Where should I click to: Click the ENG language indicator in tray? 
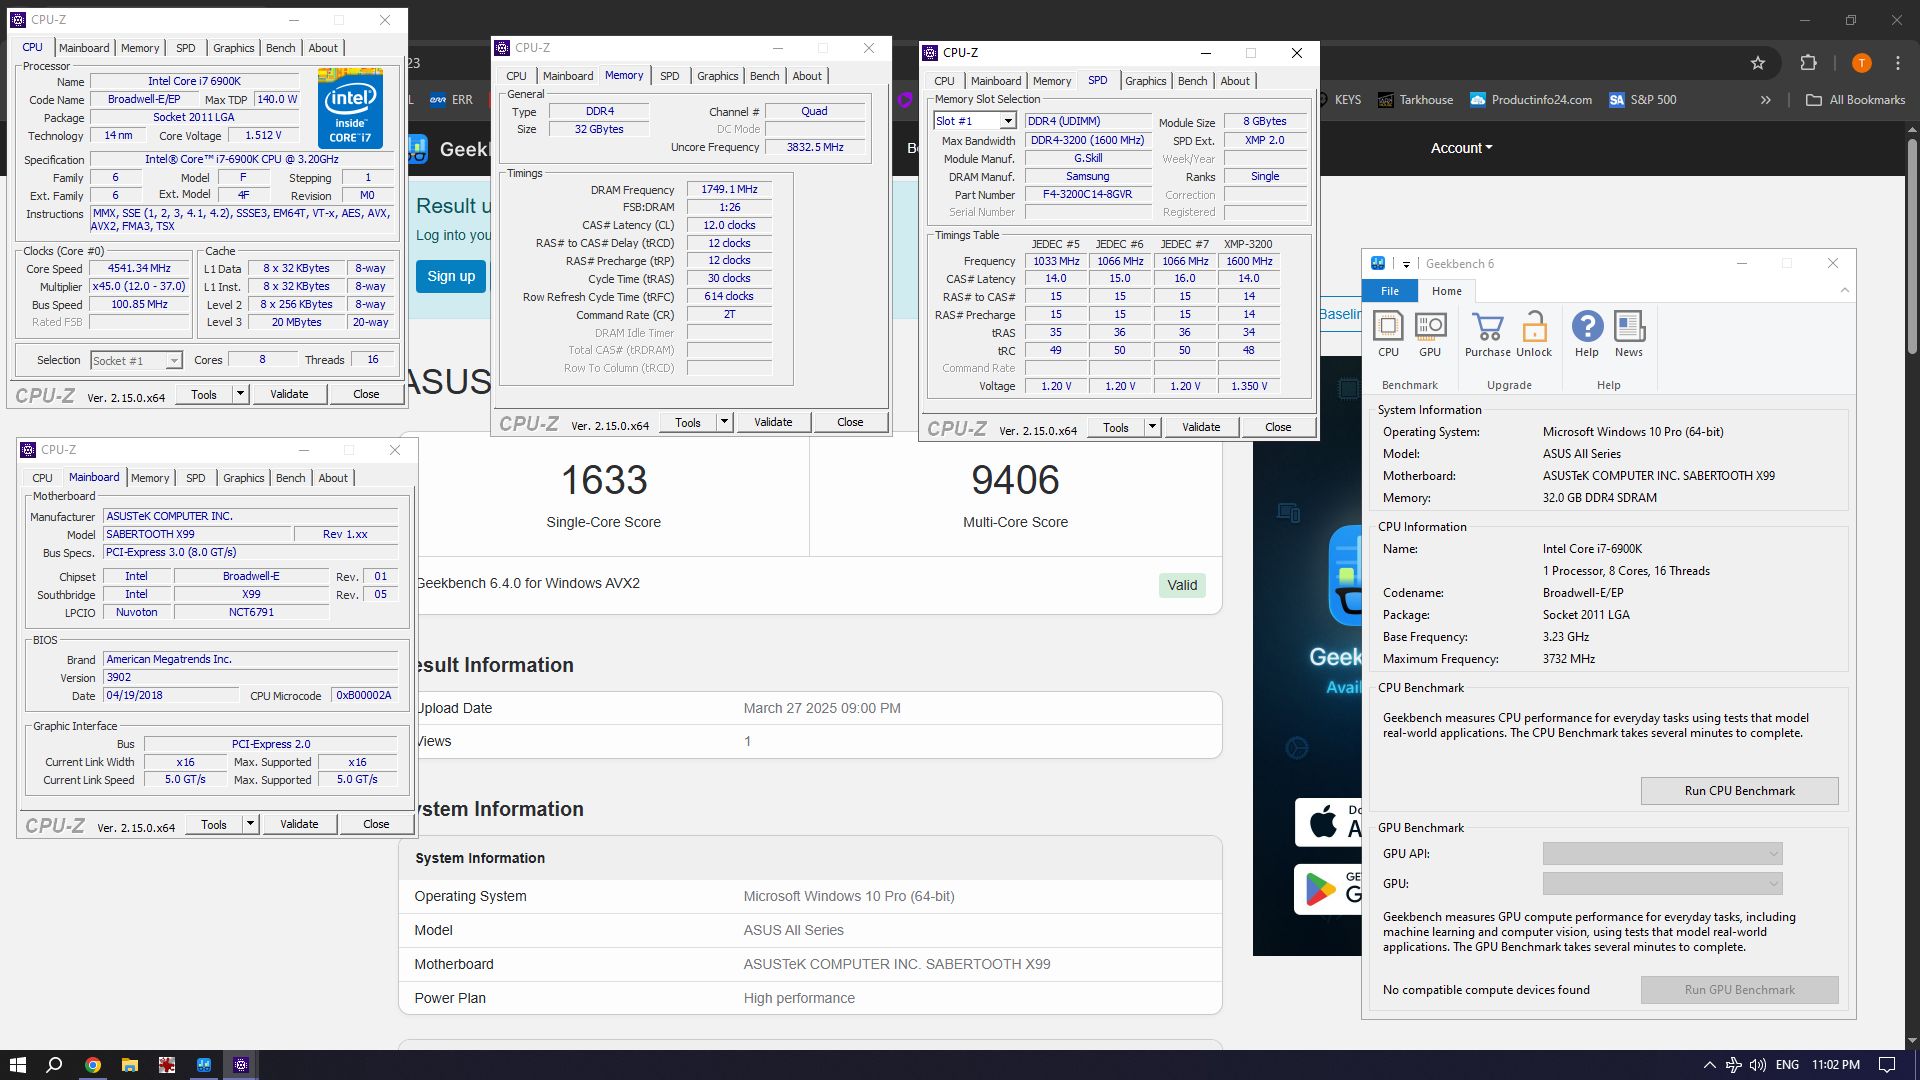point(1788,1065)
